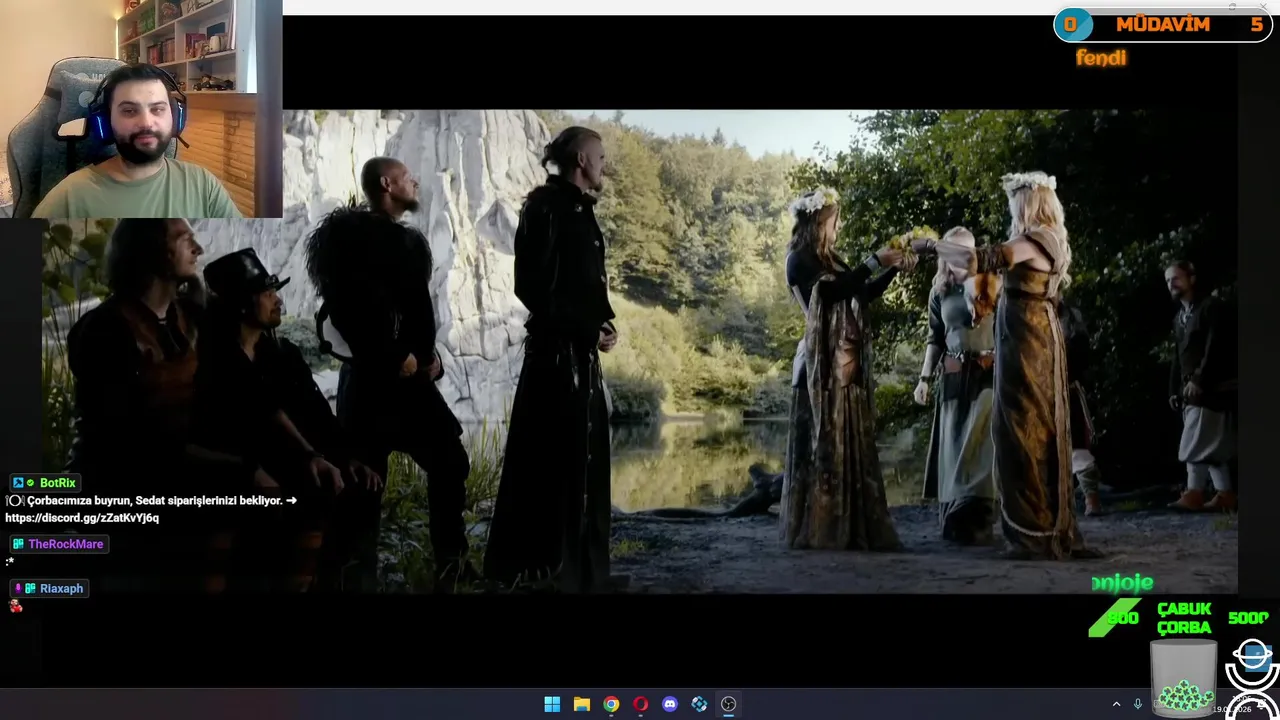Open Discord from the taskbar
The width and height of the screenshot is (1280, 720).
tap(670, 704)
